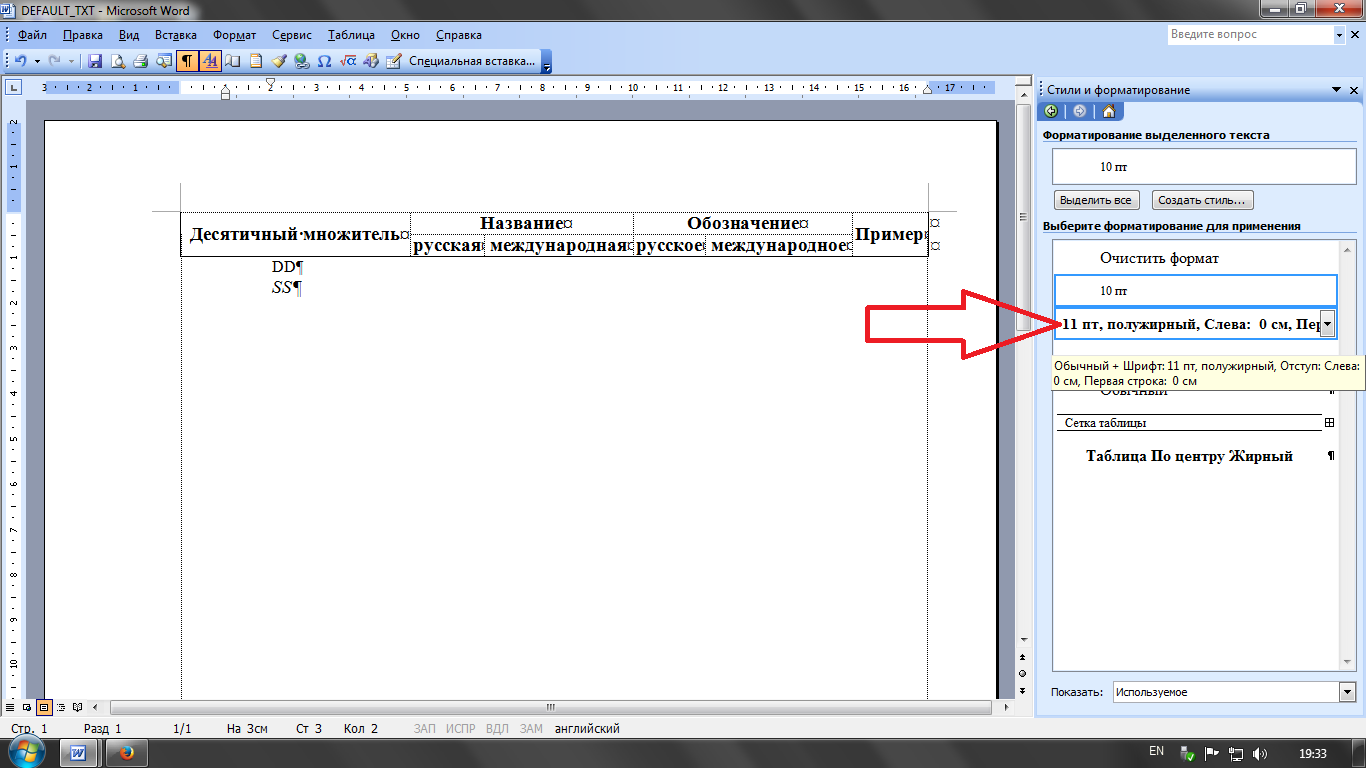Screen dimensions: 1366x768
Task: Open the Styles pane title dropdown arrow
Action: click(x=1337, y=90)
